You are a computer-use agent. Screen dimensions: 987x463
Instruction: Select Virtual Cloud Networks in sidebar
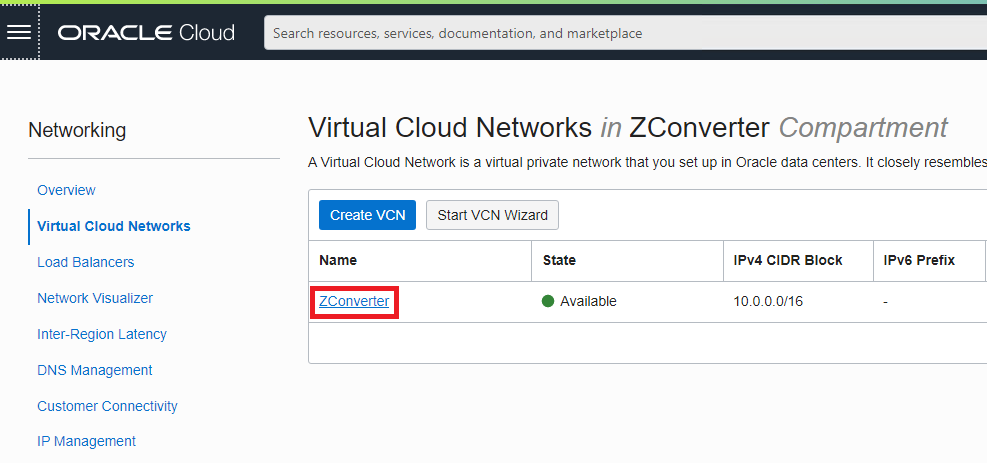click(x=114, y=226)
